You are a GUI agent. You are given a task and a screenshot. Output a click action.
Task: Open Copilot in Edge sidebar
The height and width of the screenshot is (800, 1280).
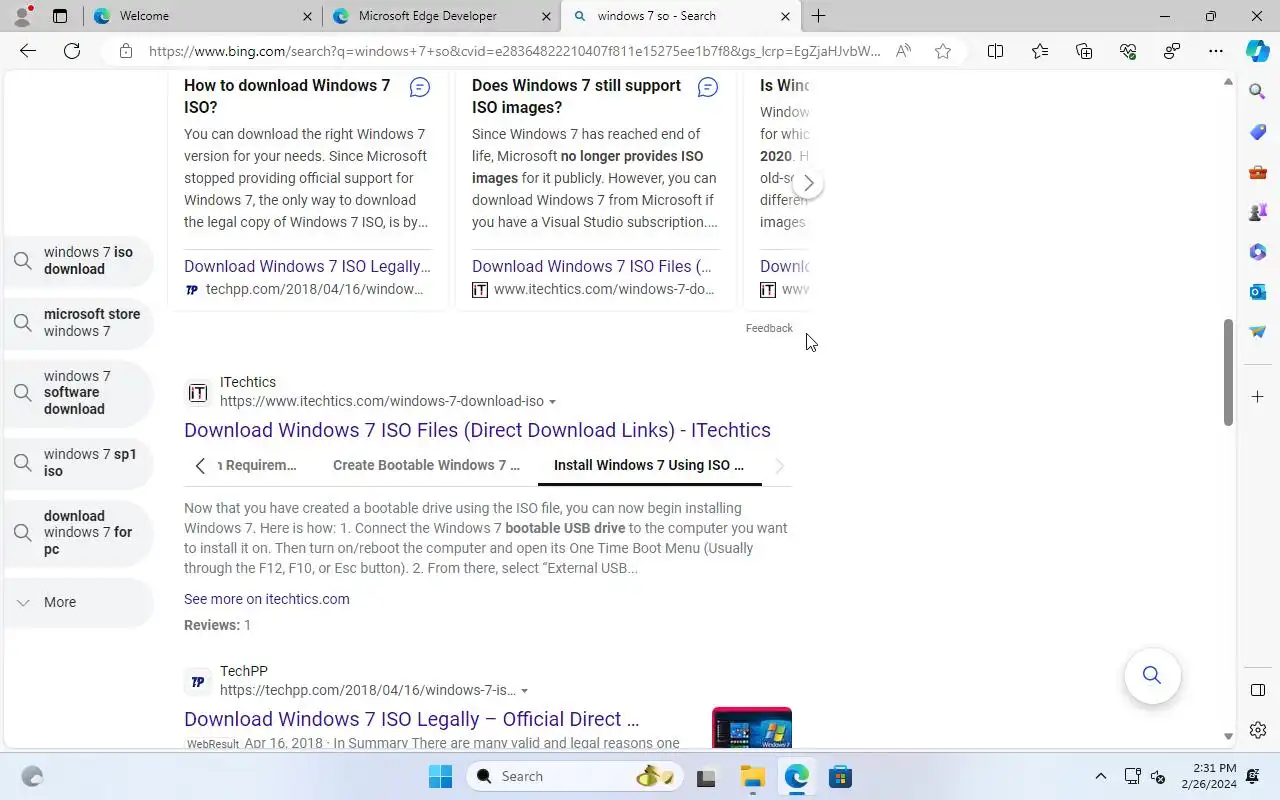tap(1258, 51)
